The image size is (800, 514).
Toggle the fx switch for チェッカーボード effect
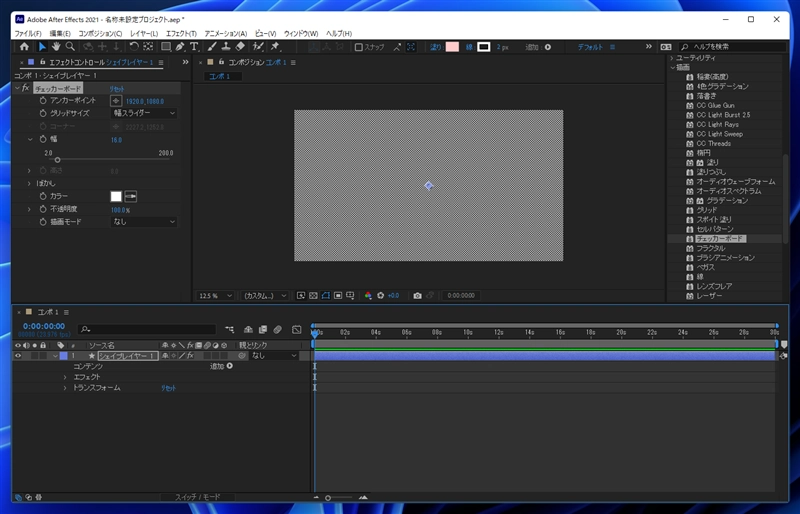click(x=27, y=89)
